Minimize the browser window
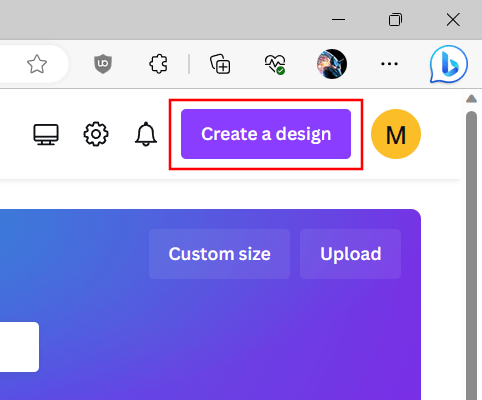 coord(338,20)
